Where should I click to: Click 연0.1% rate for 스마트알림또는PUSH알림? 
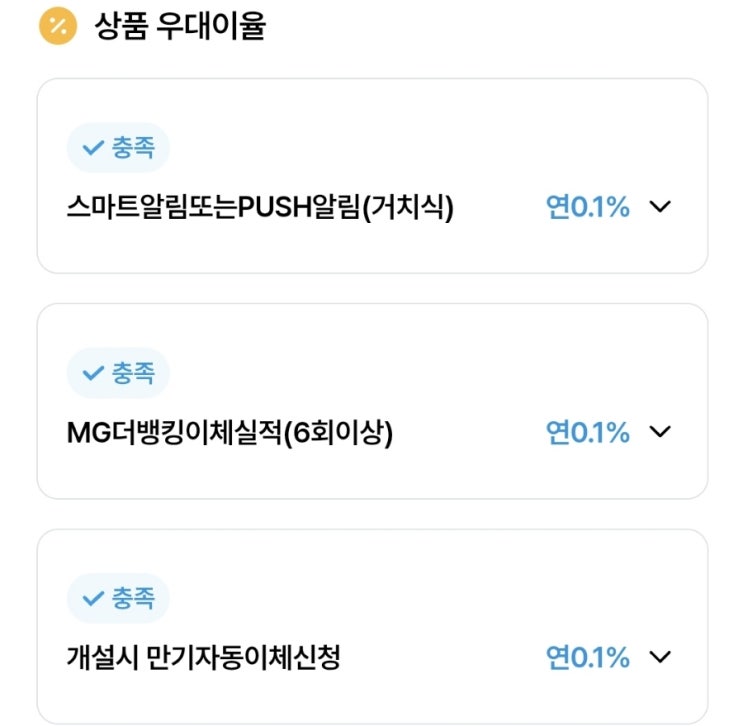588,207
